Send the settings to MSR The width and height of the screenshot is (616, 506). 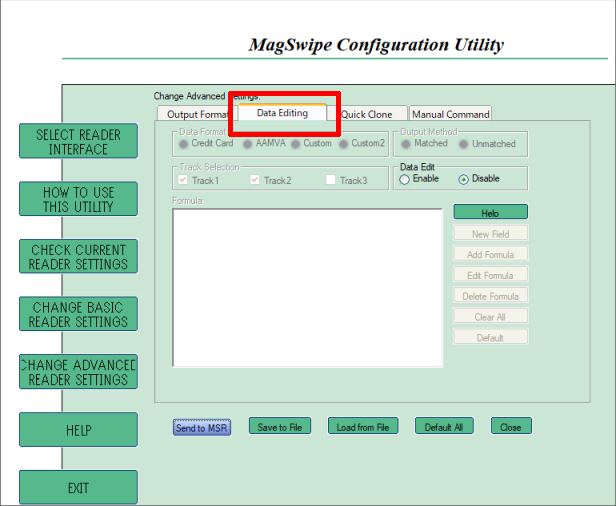point(202,428)
